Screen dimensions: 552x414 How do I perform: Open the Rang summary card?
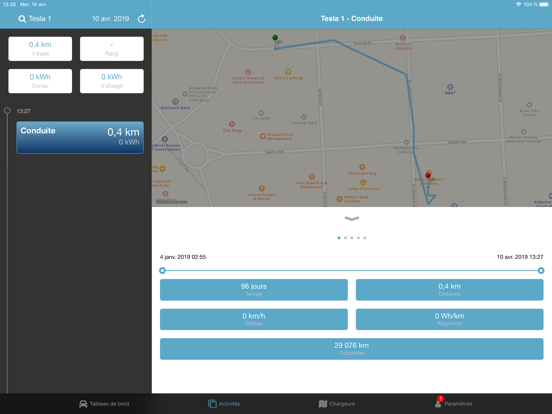click(112, 49)
